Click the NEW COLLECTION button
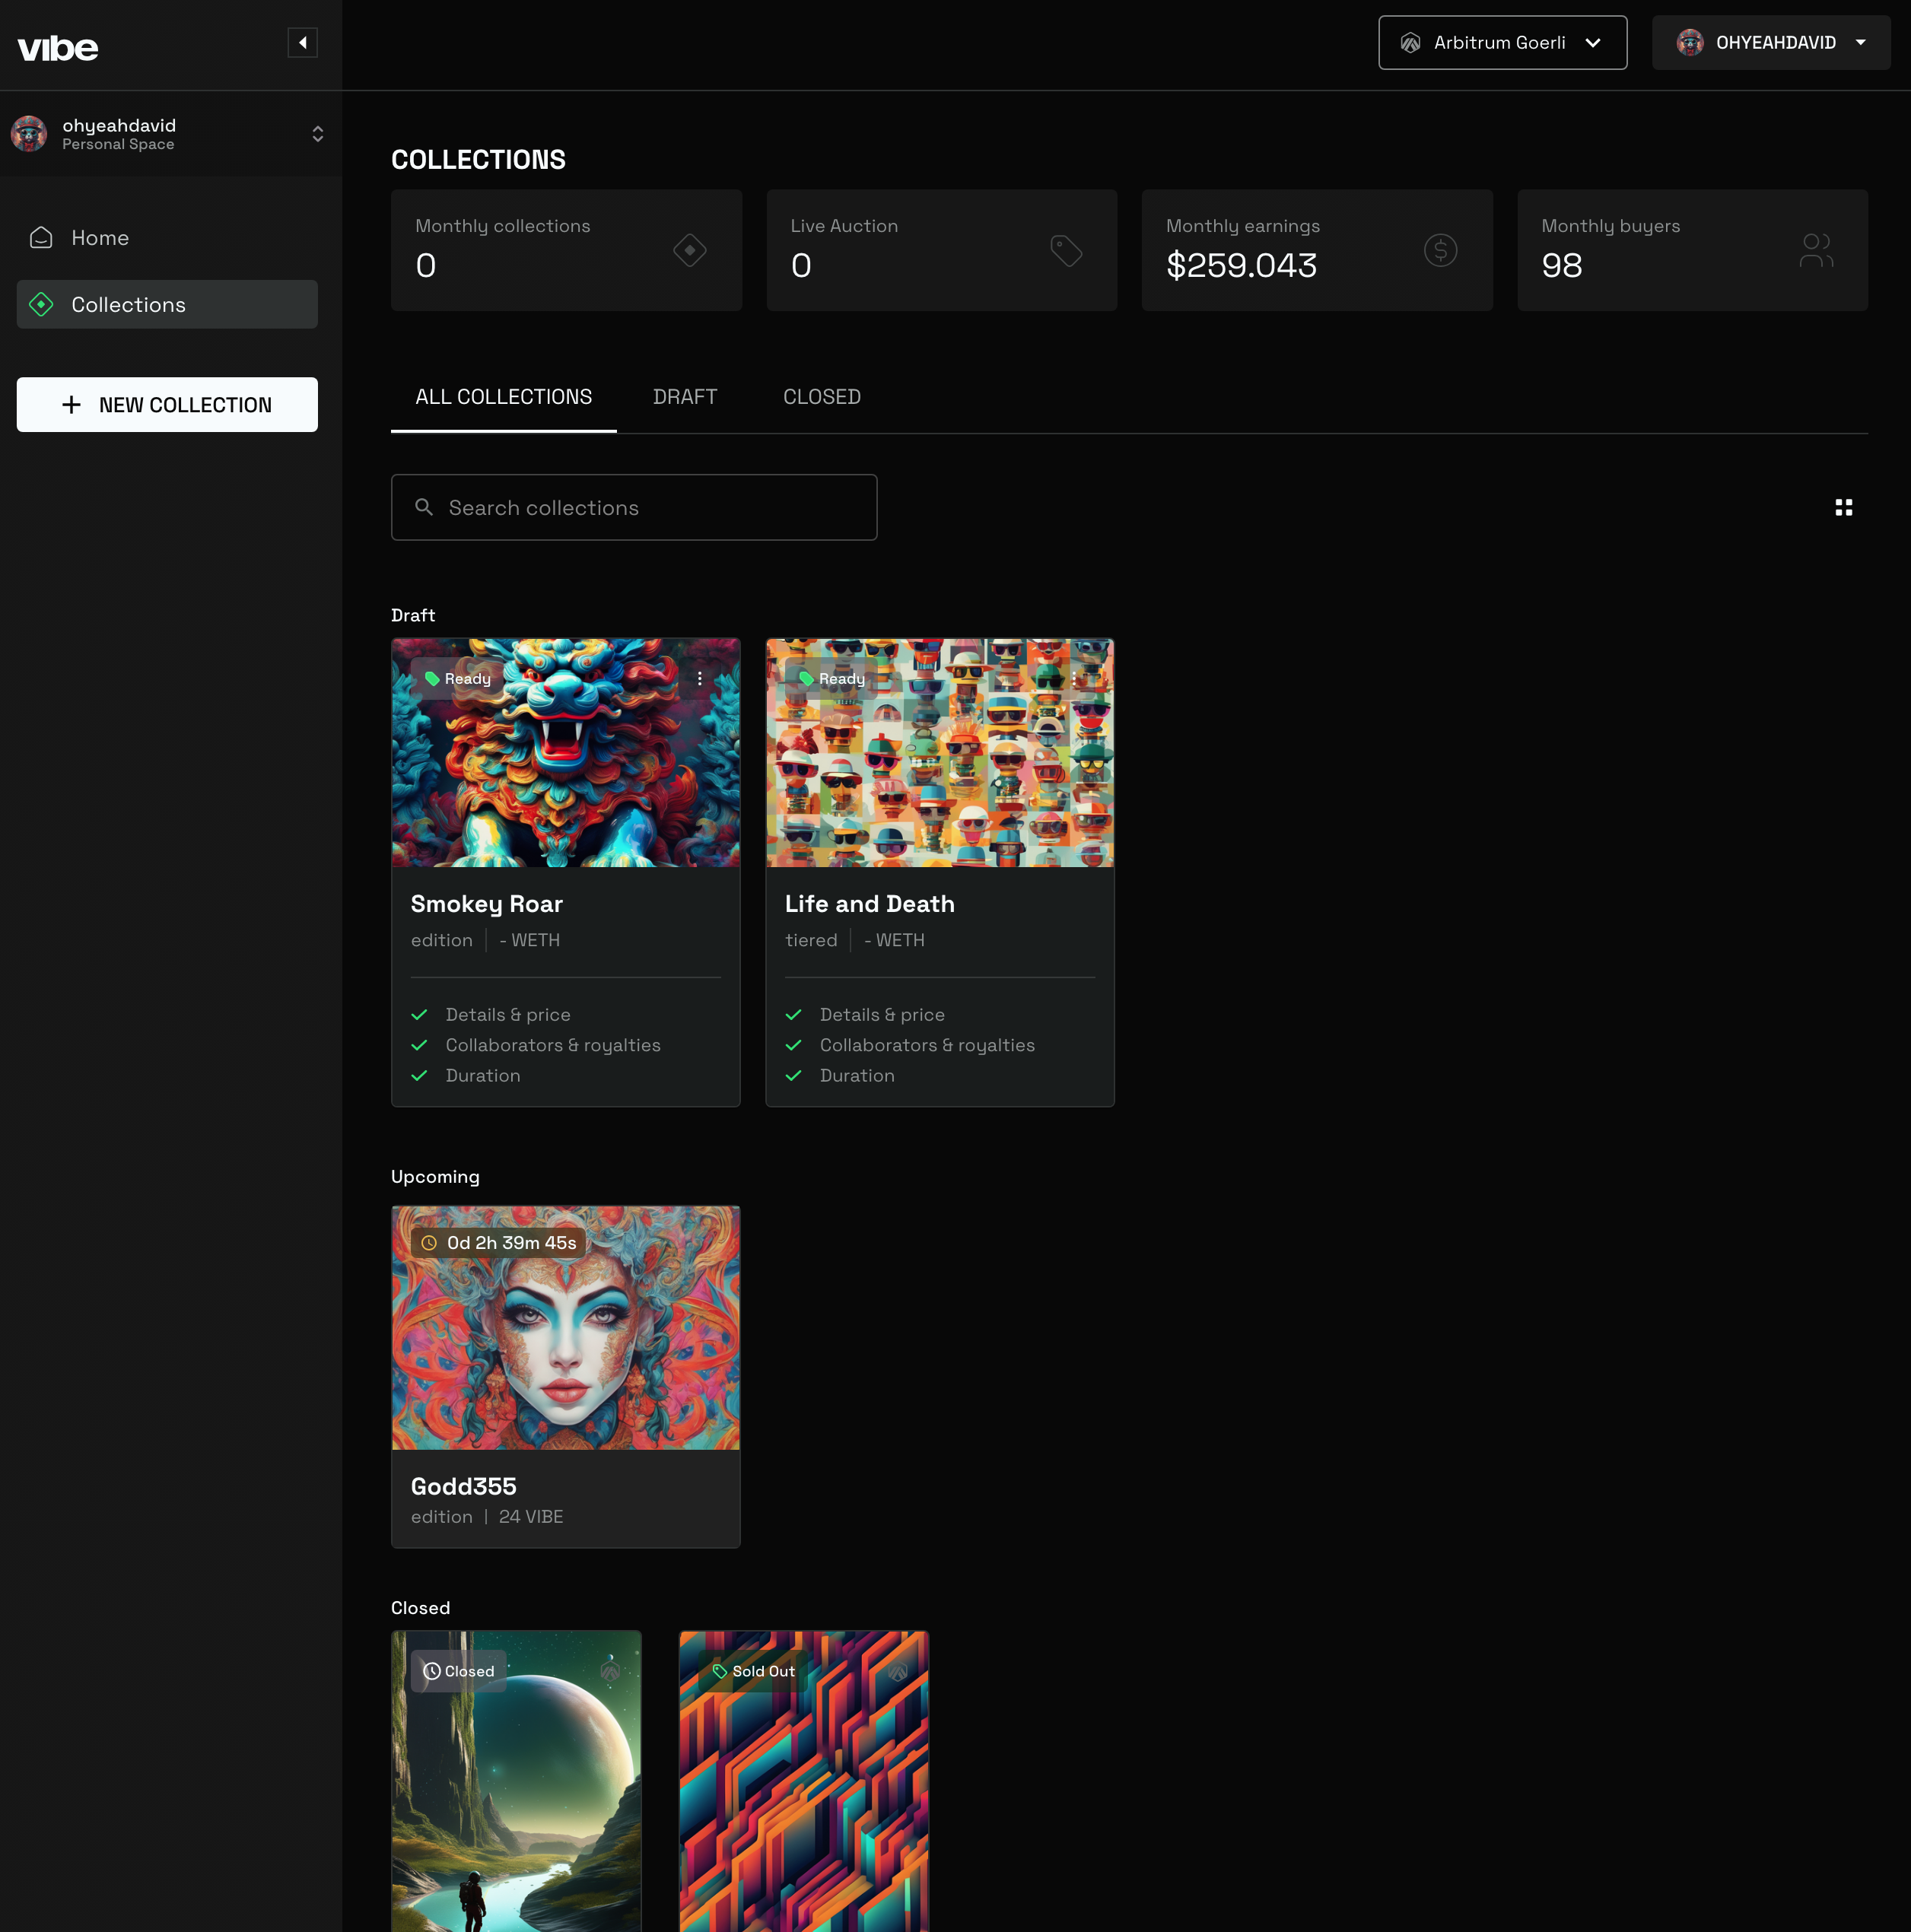Screen dimensions: 1911x1932 pyautogui.click(x=167, y=405)
